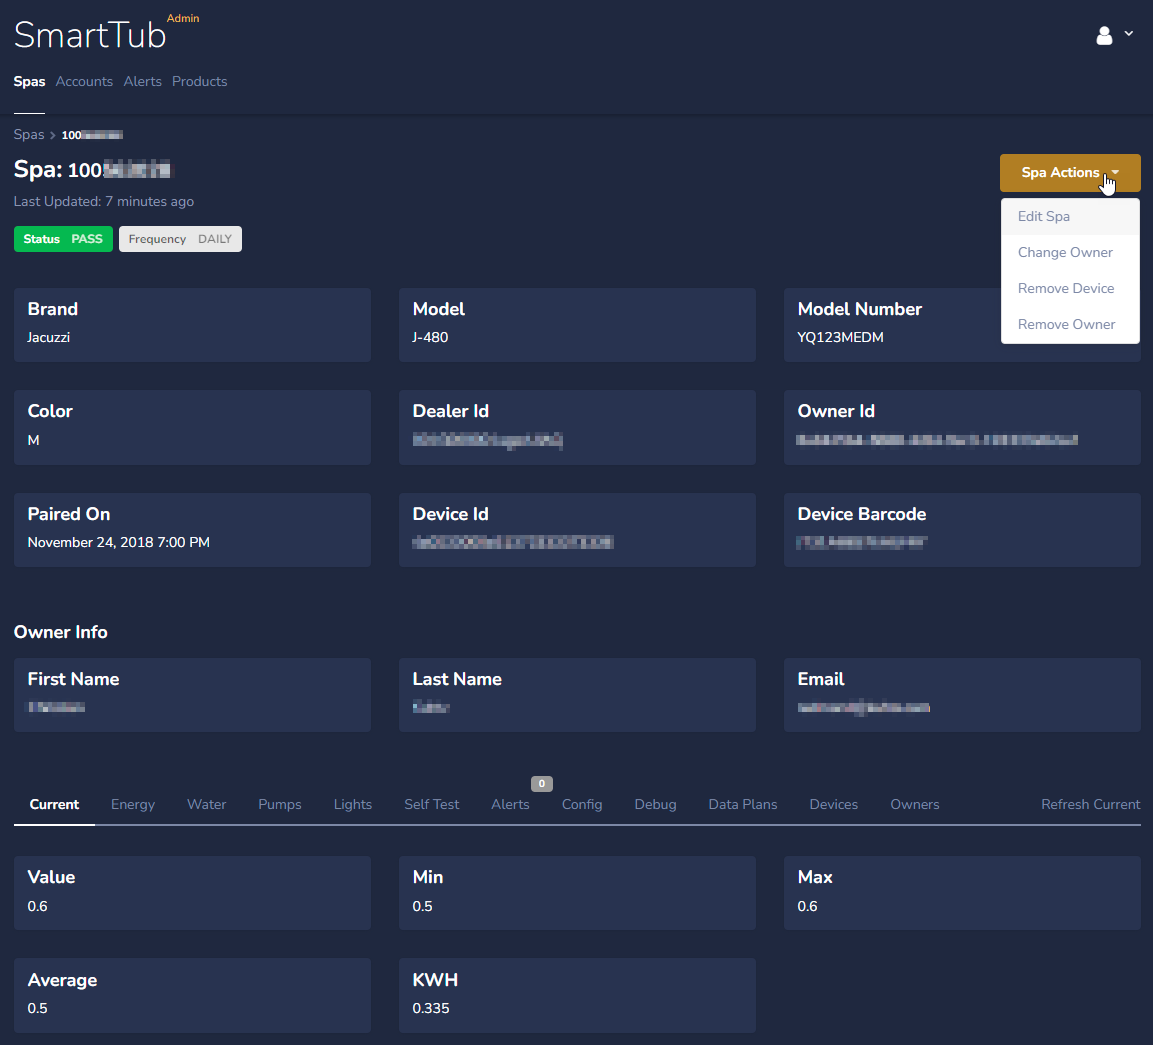
Task: Open the Debug tab
Action: point(655,805)
